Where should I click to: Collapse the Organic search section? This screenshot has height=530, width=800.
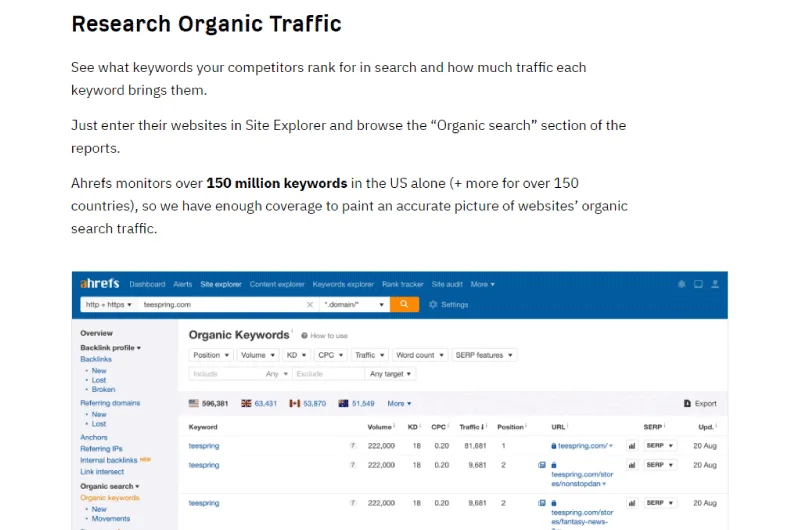coord(110,487)
